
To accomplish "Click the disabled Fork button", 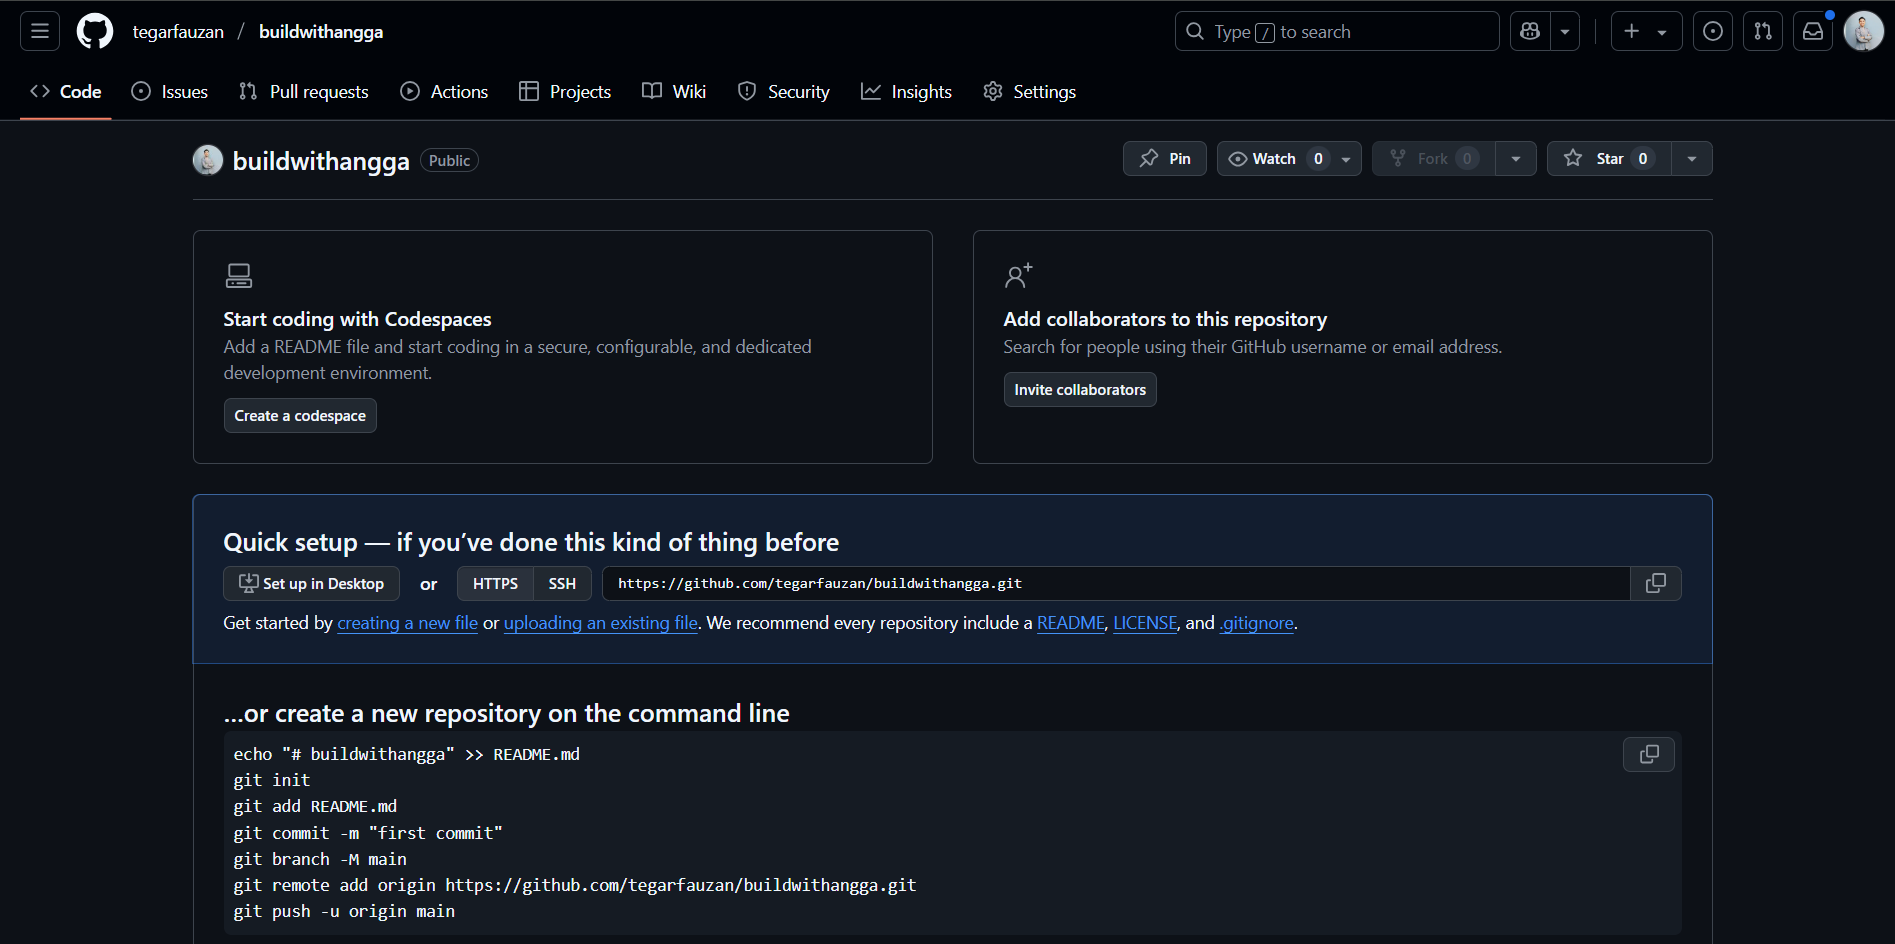I will click(1434, 159).
